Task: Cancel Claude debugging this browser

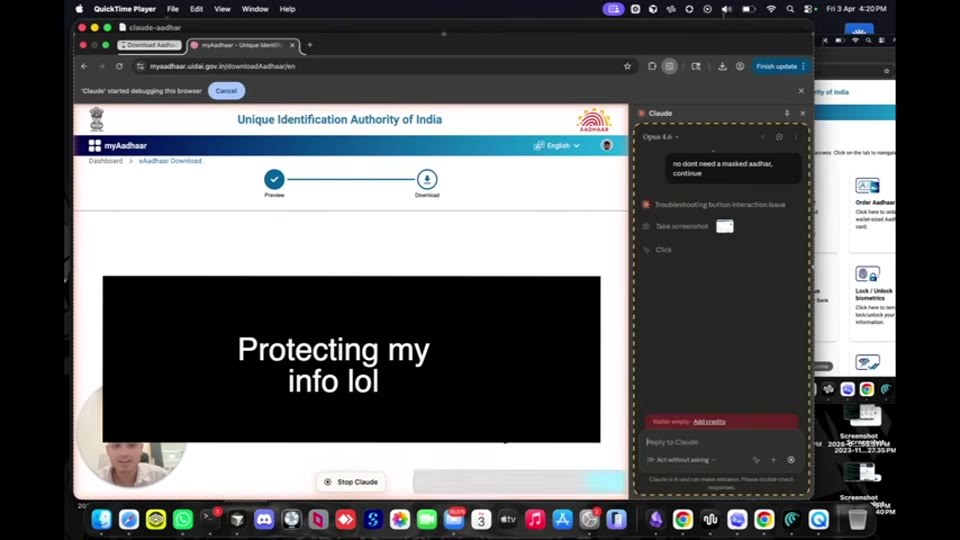Action: click(226, 91)
